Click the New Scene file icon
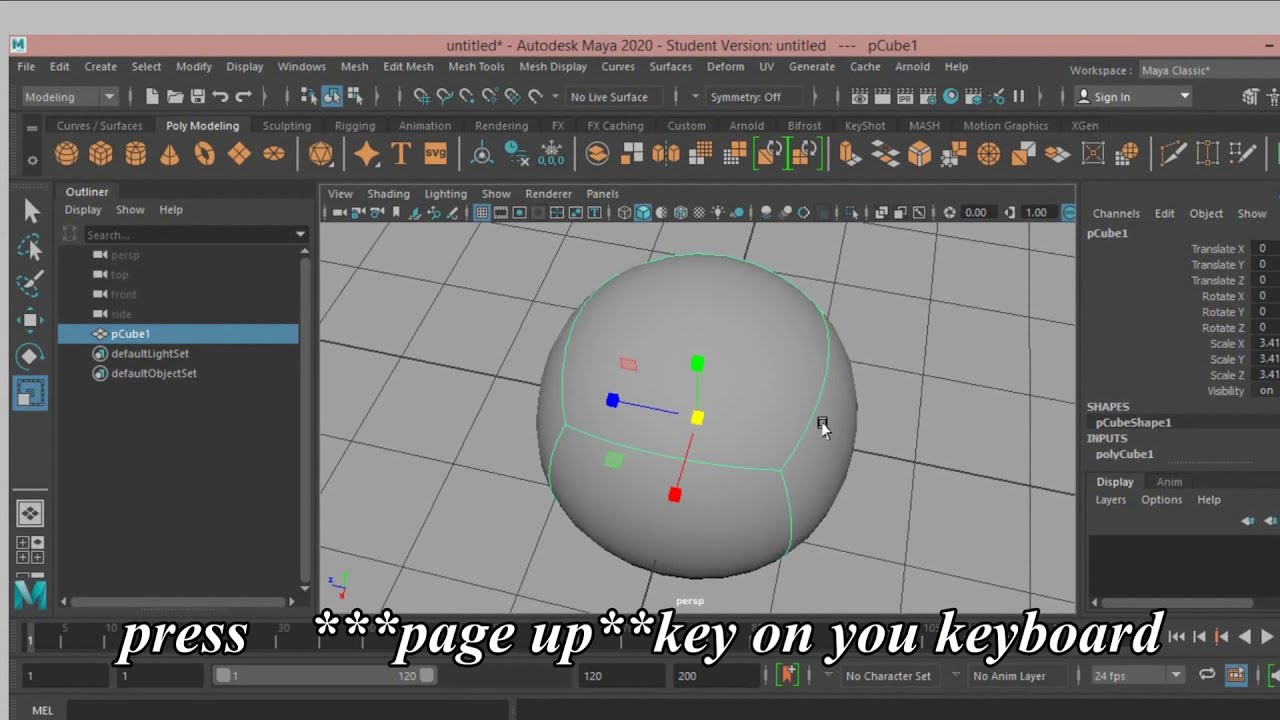Screen dimensions: 1280x720 click(152, 97)
